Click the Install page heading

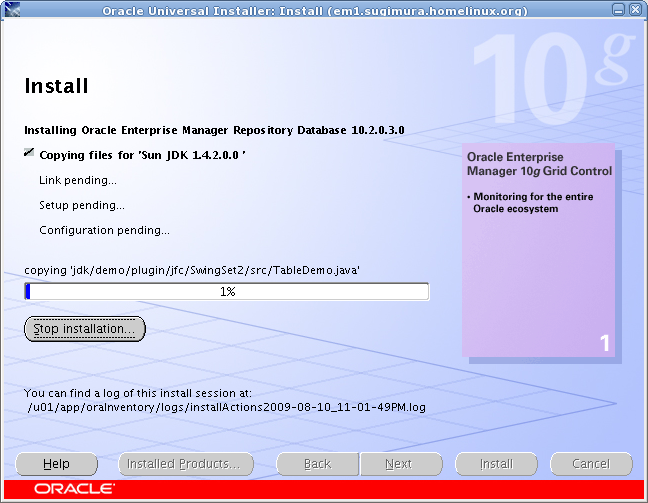coord(57,86)
